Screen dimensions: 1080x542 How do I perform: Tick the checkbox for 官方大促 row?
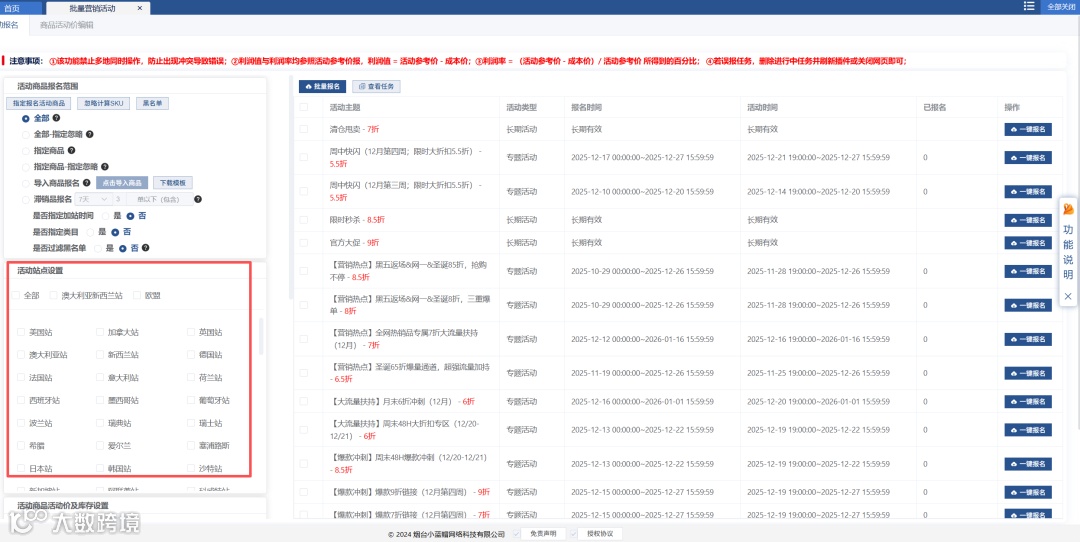point(304,243)
